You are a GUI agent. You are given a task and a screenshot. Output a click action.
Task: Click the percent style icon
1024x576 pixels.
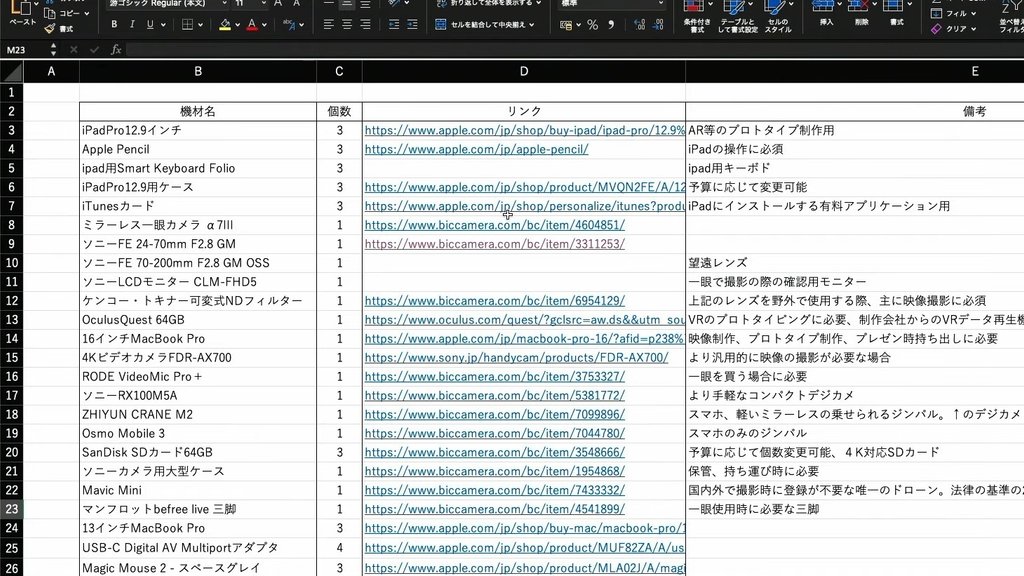coord(592,25)
